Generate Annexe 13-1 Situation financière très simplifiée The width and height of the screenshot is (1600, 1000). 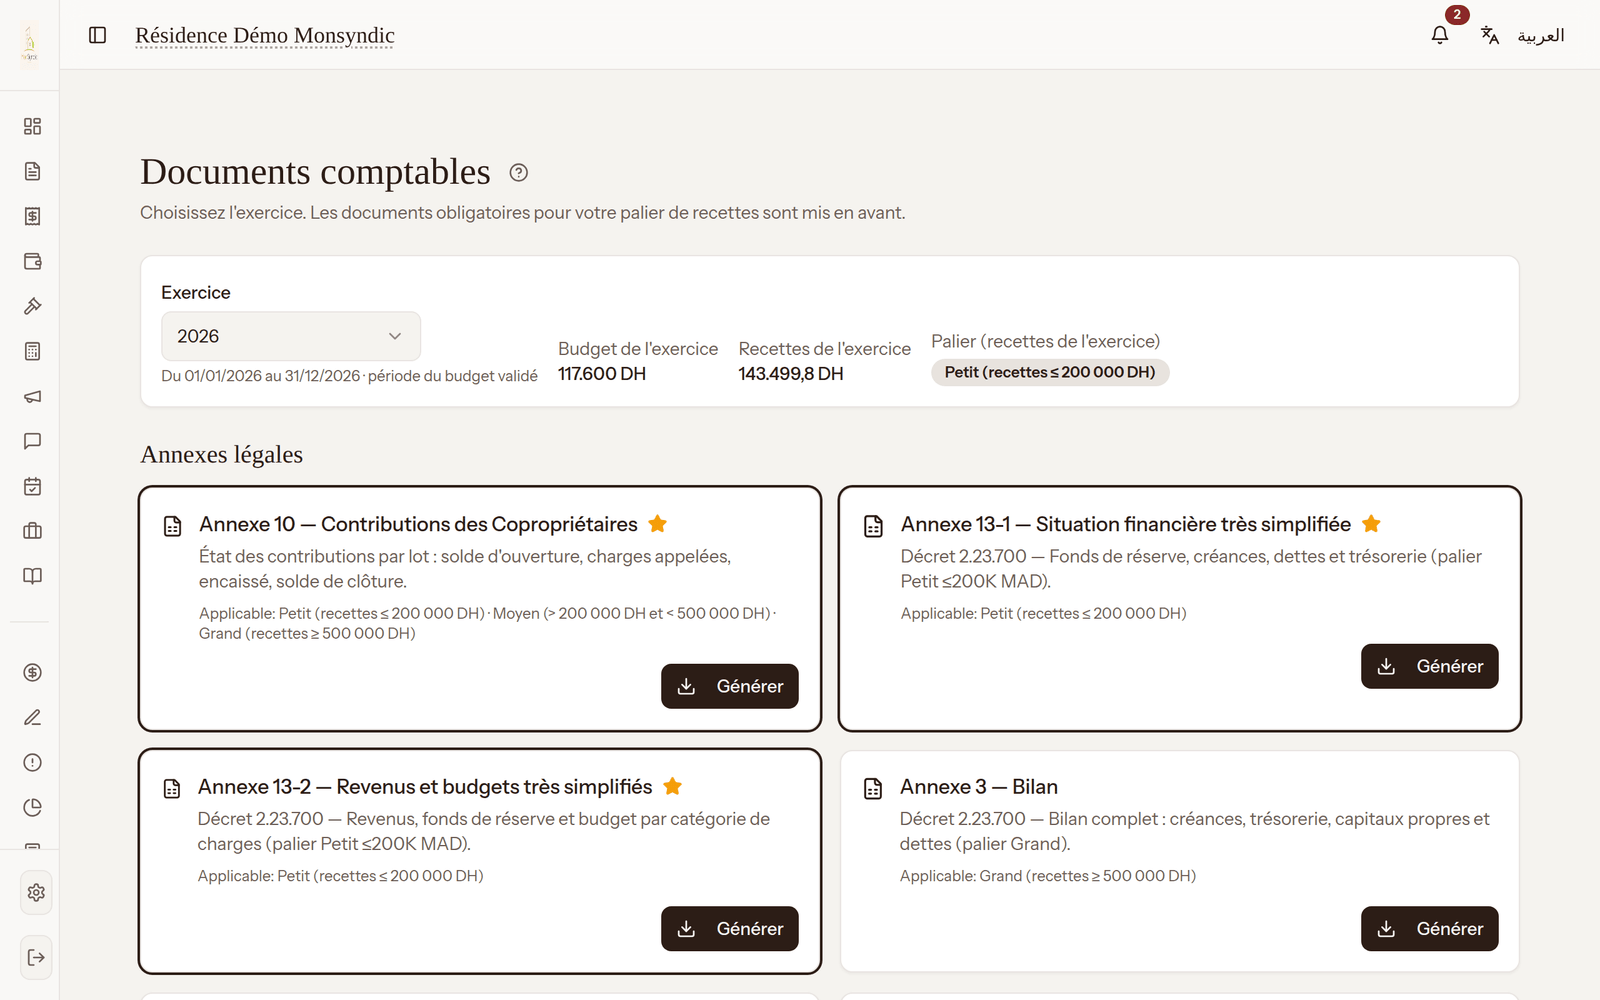(x=1429, y=666)
